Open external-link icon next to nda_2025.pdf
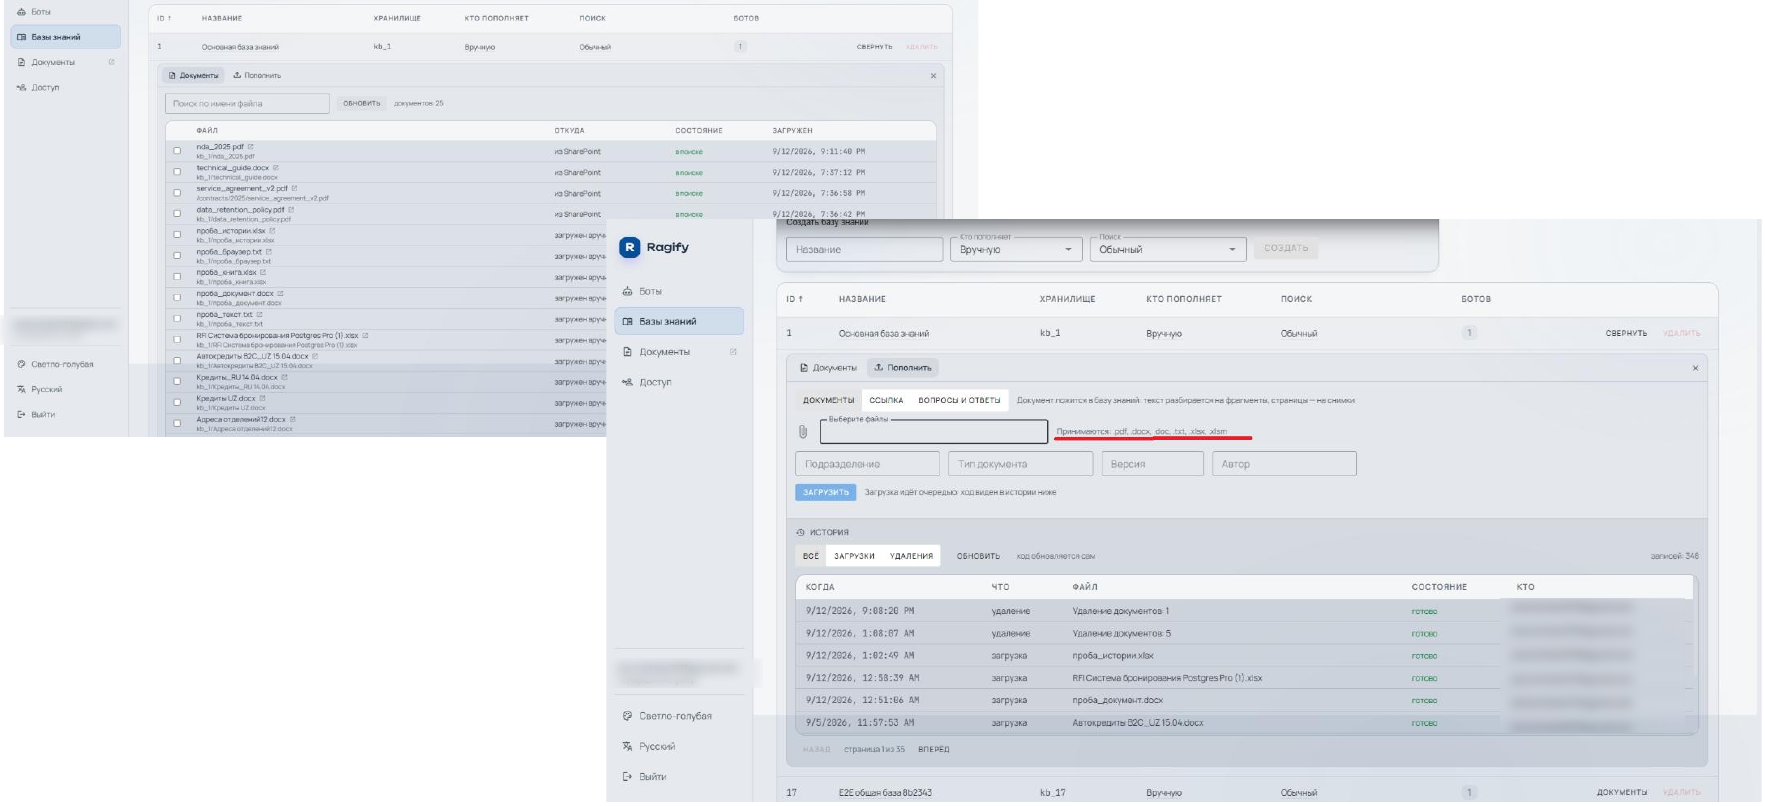1765x806 pixels. (251, 147)
